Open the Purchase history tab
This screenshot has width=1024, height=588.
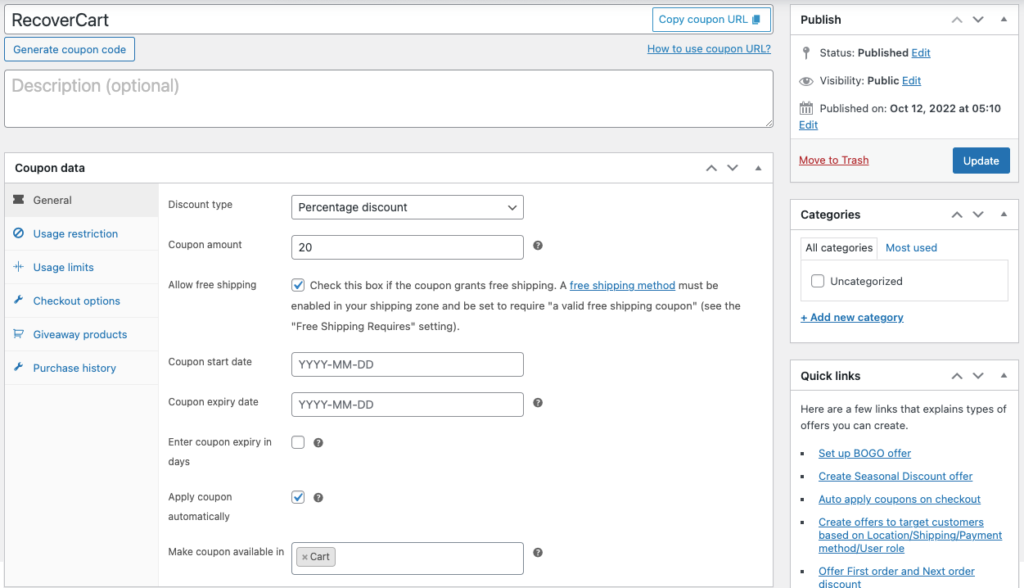point(82,368)
